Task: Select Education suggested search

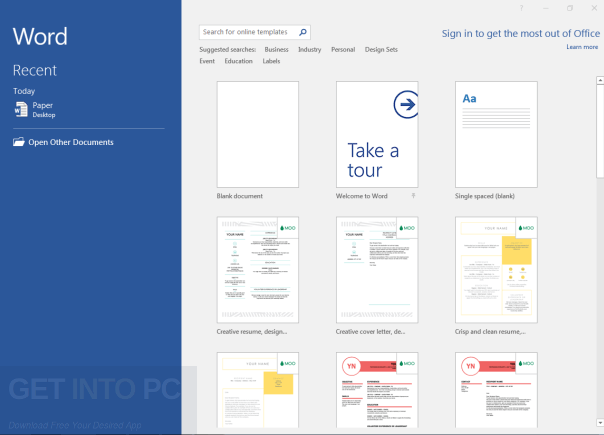Action: pyautogui.click(x=238, y=61)
